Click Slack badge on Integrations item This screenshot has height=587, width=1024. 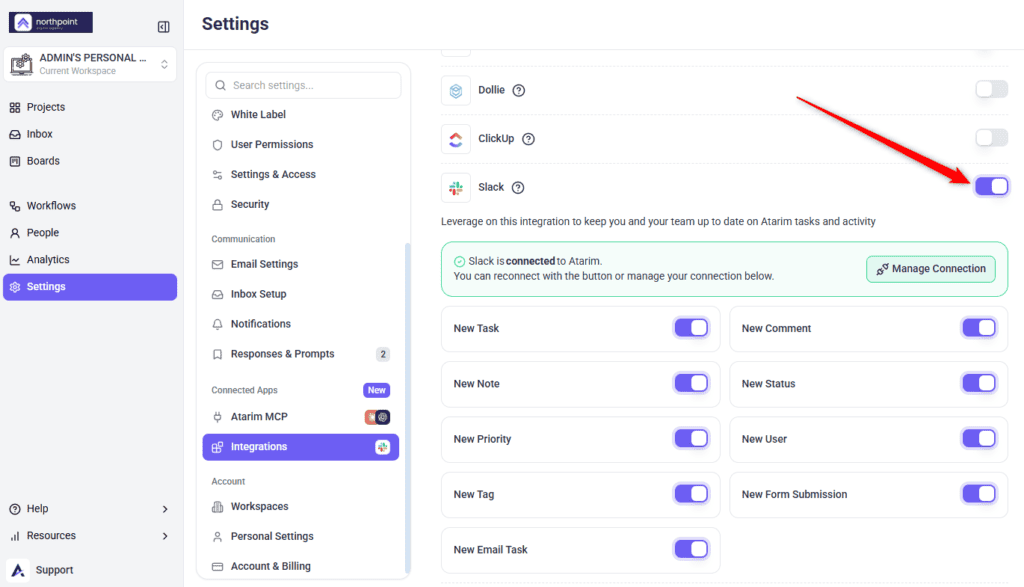[x=383, y=447]
